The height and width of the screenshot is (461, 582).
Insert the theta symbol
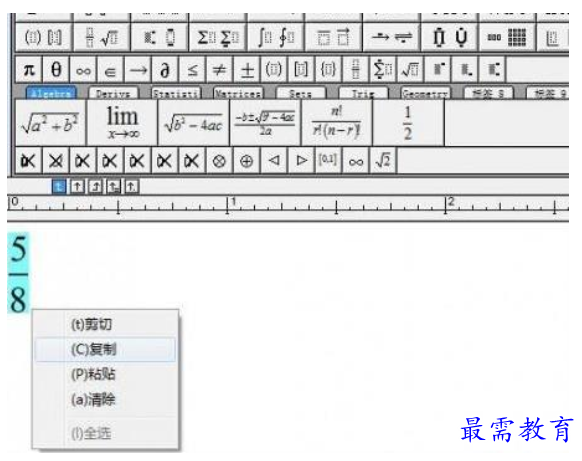56,69
